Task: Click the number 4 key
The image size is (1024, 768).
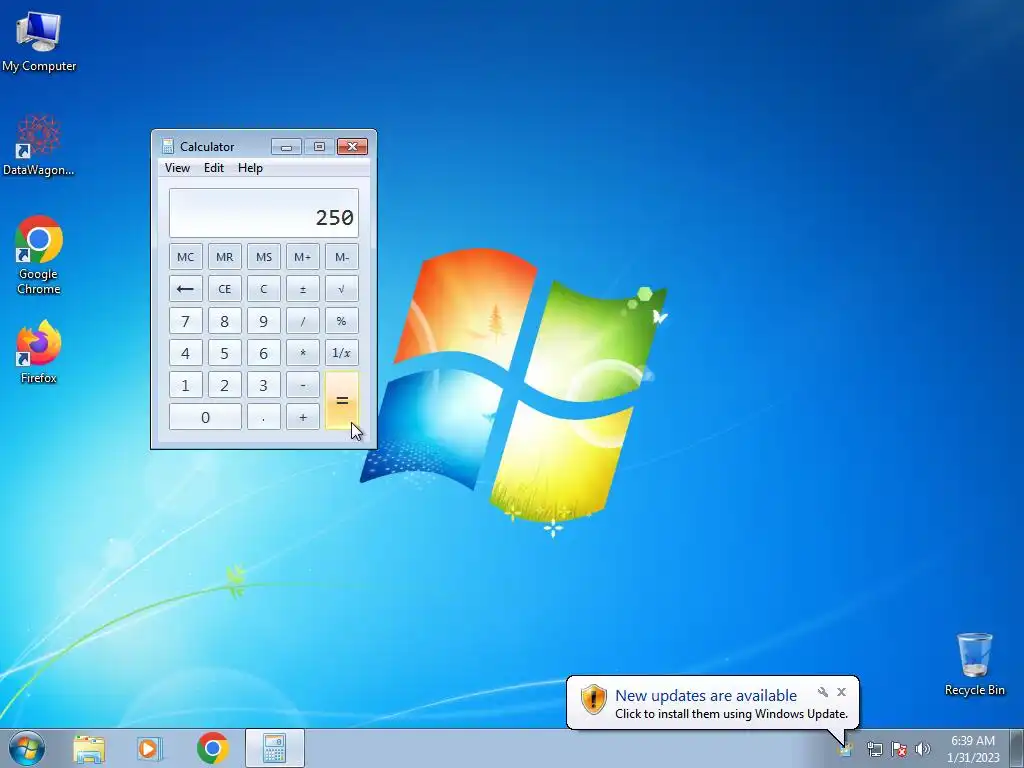Action: (x=185, y=353)
